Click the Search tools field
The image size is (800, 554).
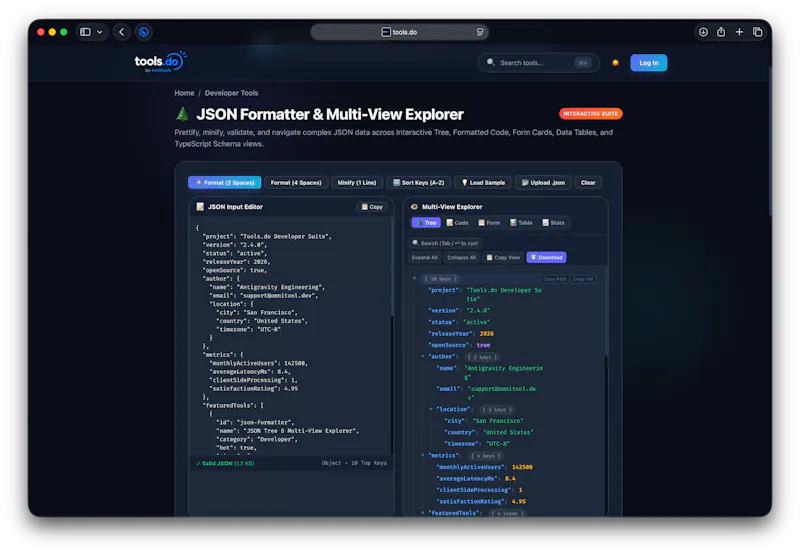click(x=538, y=63)
